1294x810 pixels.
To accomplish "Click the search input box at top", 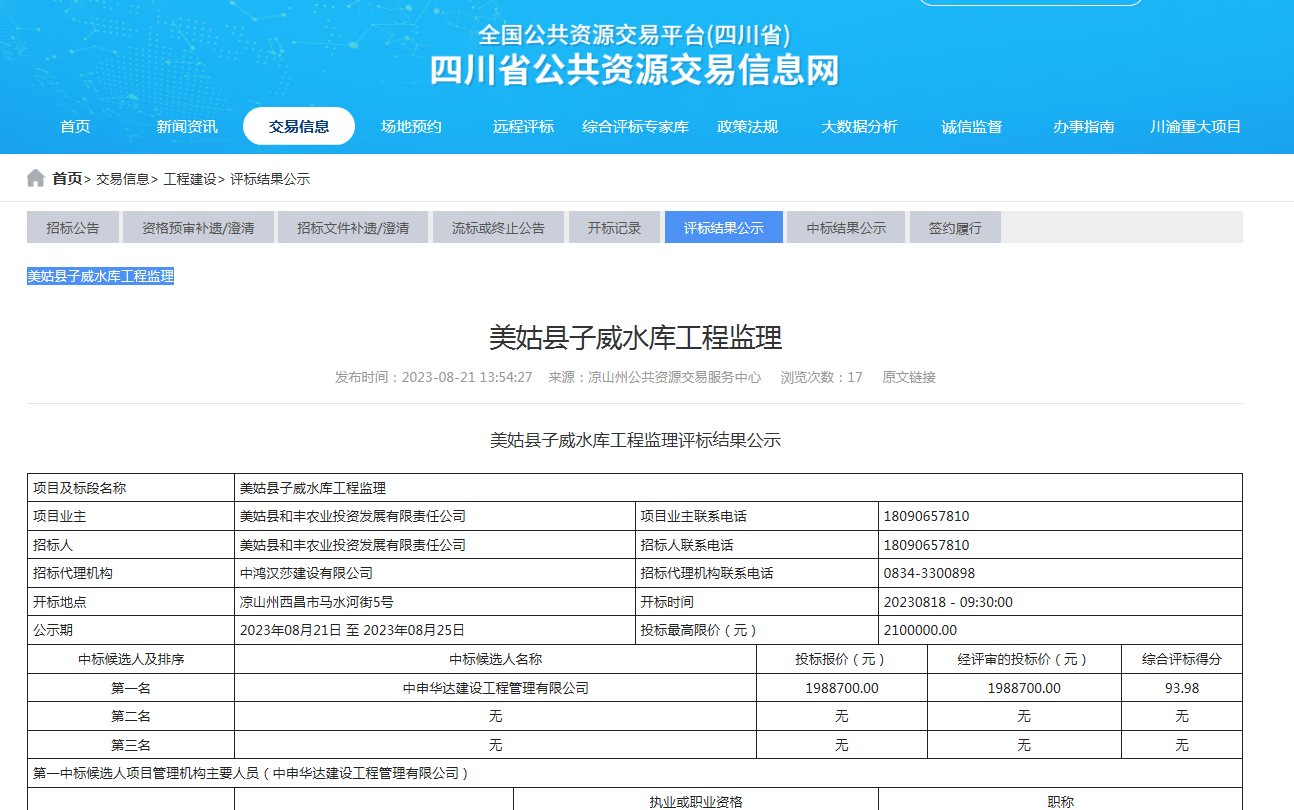I will [1032, 1].
